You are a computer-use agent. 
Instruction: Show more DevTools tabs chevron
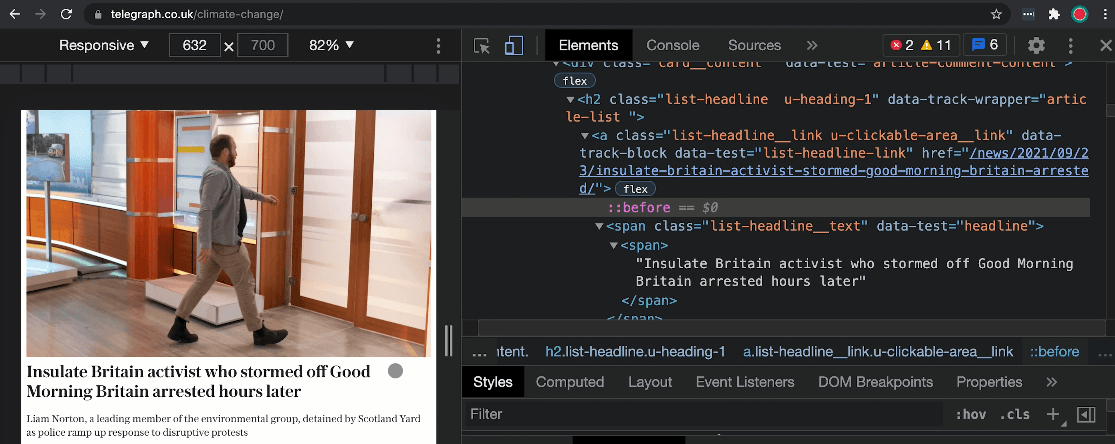[811, 46]
